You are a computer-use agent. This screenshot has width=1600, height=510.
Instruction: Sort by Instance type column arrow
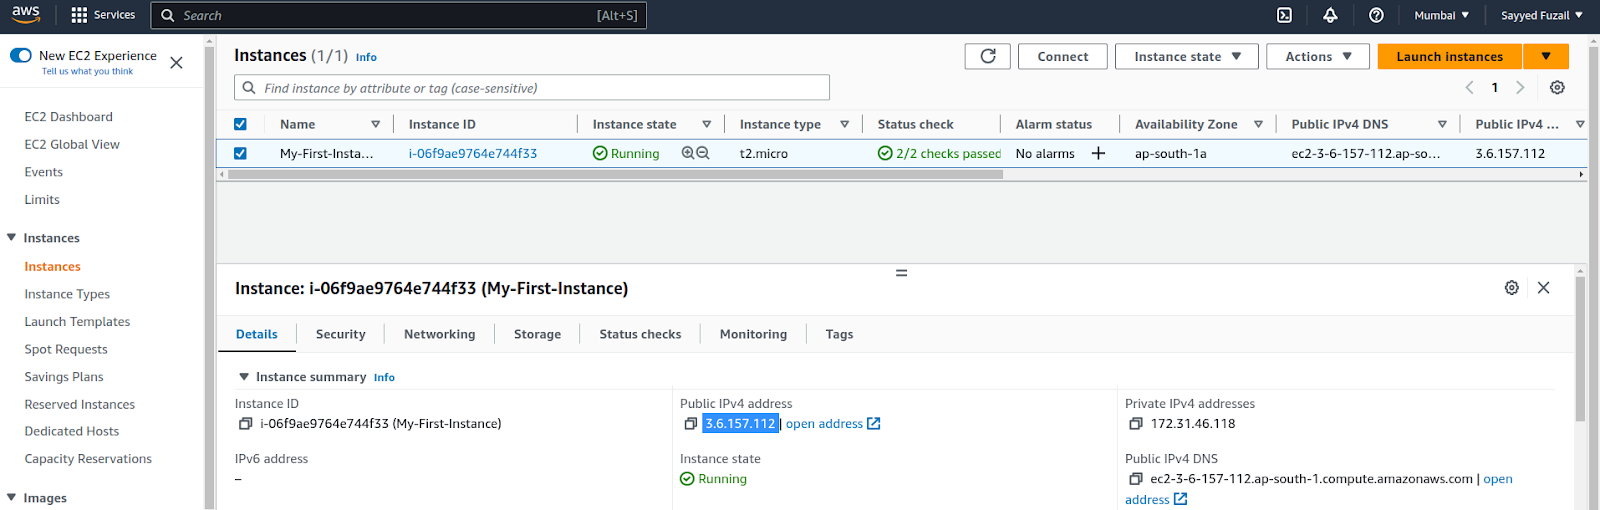(844, 124)
